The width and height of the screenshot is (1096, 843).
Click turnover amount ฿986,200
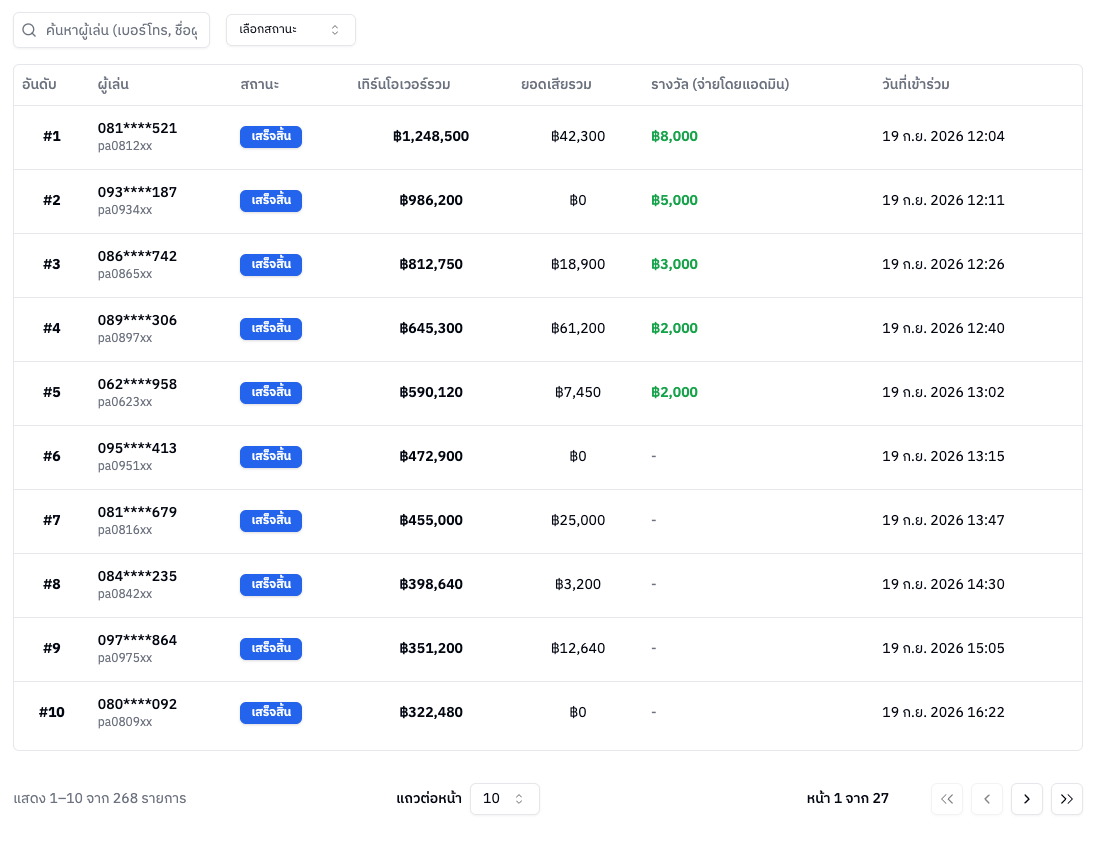pyautogui.click(x=431, y=201)
